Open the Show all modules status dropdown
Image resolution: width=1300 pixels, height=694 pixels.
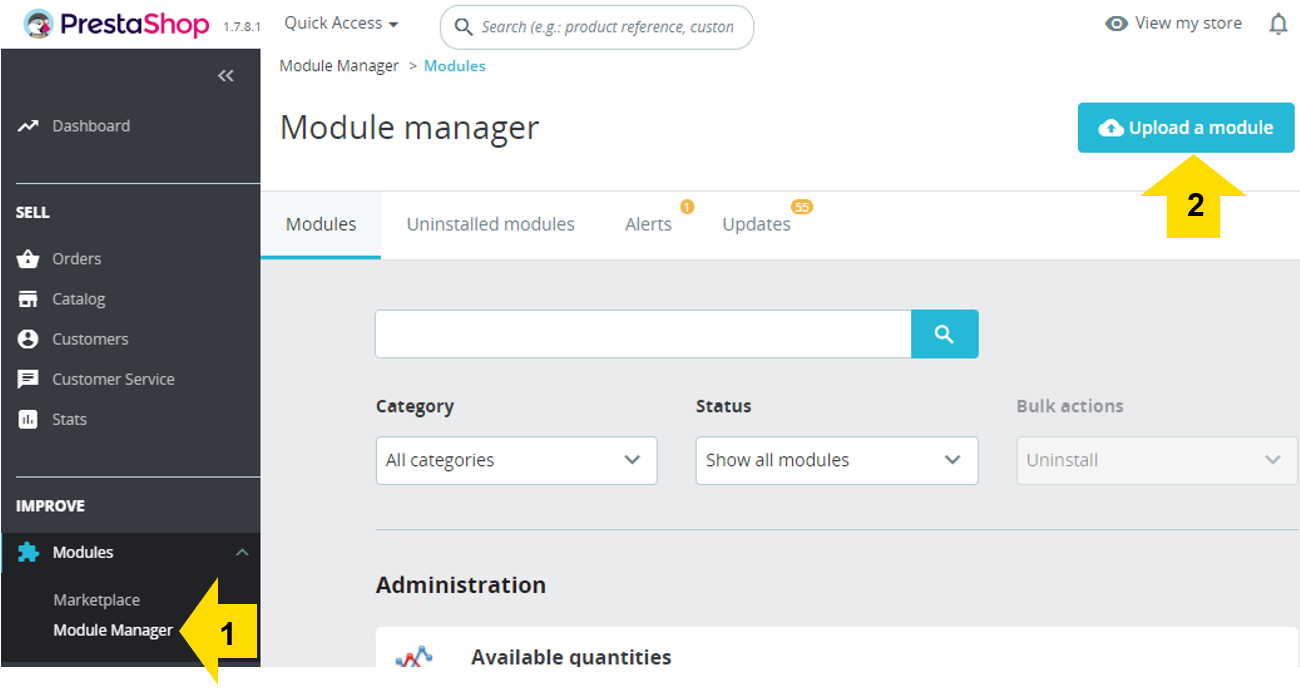click(x=837, y=460)
